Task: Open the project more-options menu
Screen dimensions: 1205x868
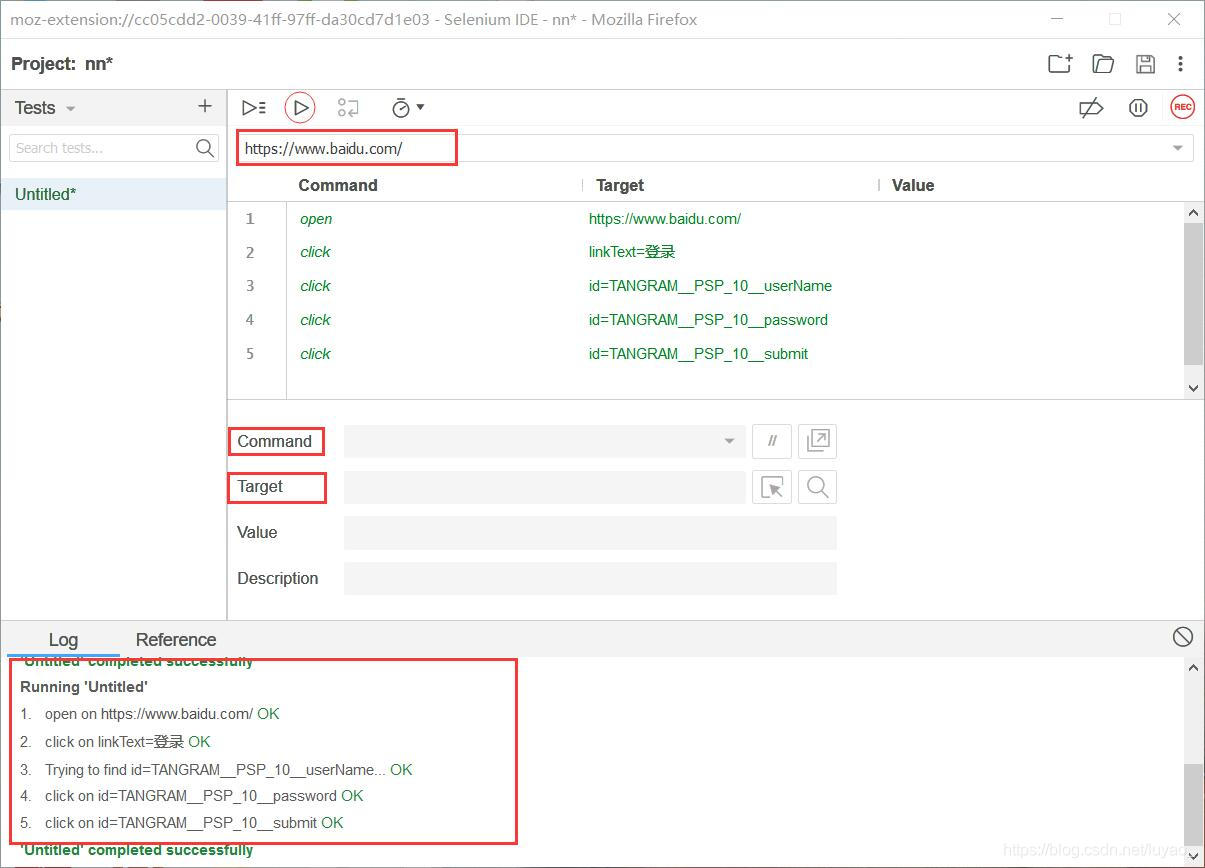Action: tap(1181, 64)
